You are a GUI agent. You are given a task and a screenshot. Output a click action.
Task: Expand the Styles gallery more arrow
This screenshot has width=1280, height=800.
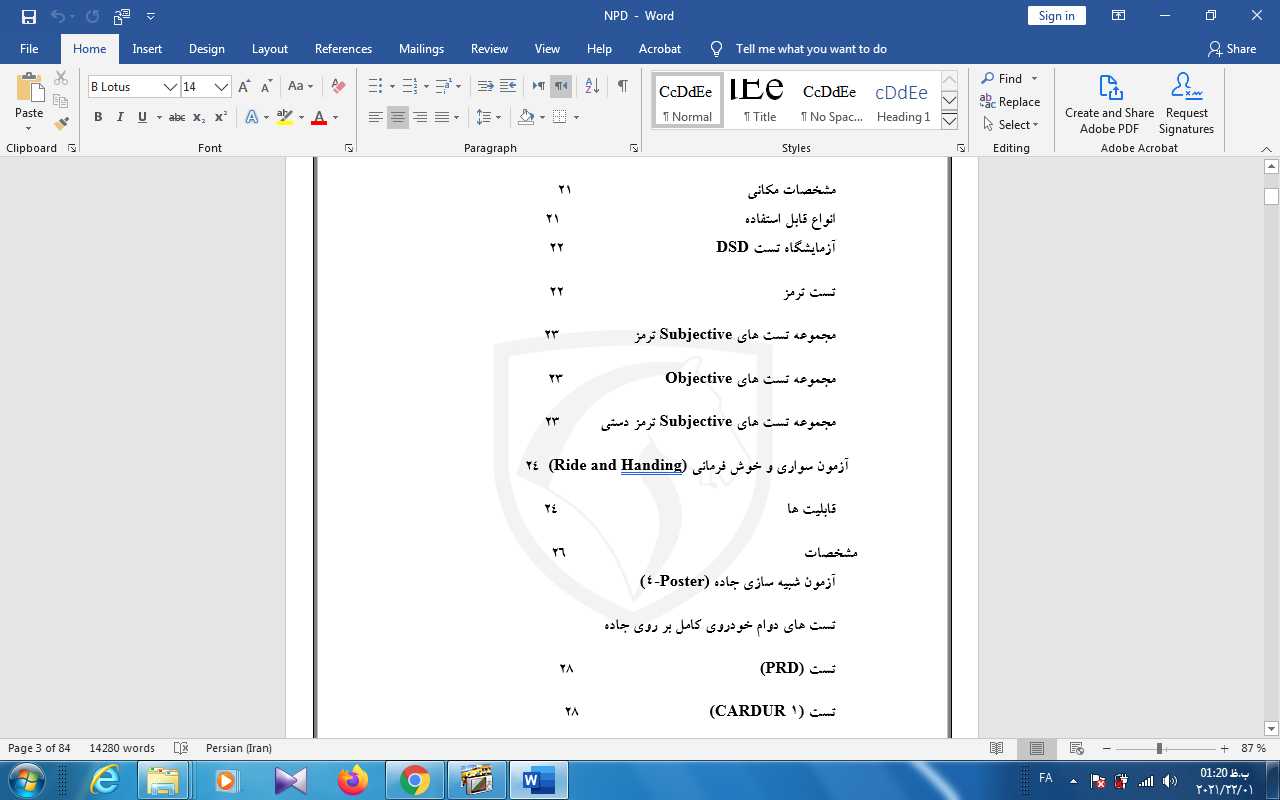tap(950, 121)
